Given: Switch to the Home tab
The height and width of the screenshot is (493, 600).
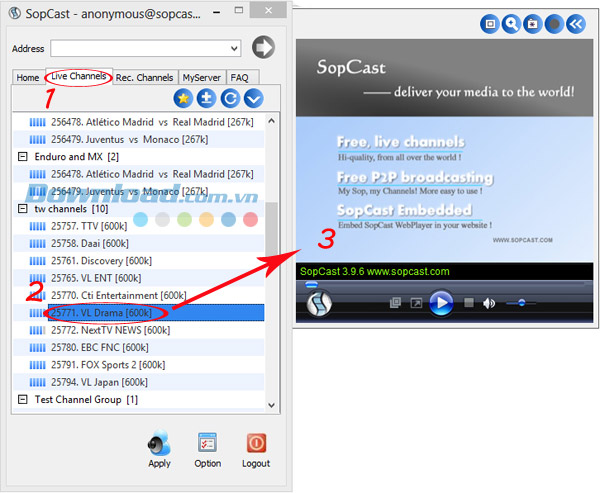Looking at the screenshot, I should 28,77.
